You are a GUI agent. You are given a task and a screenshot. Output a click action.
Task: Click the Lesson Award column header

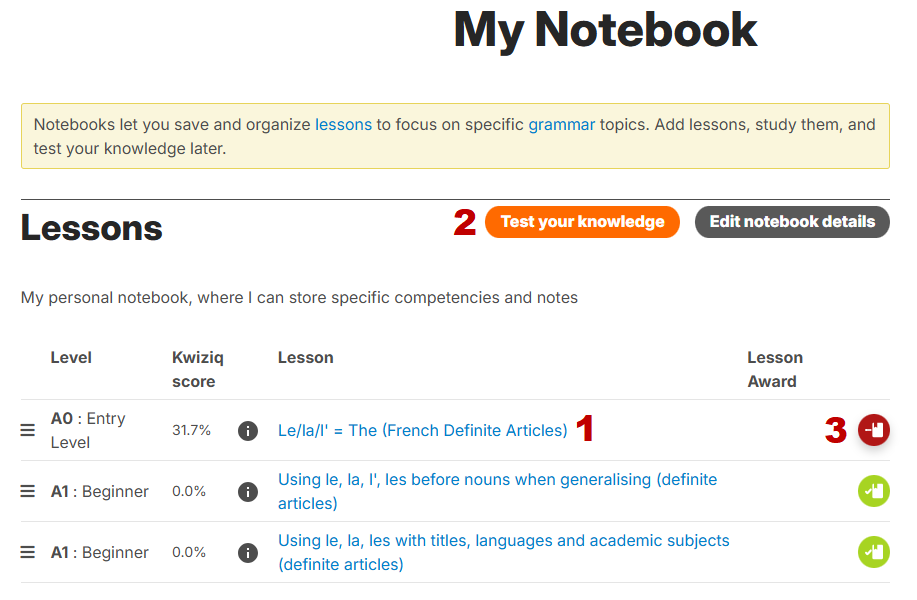tap(775, 370)
